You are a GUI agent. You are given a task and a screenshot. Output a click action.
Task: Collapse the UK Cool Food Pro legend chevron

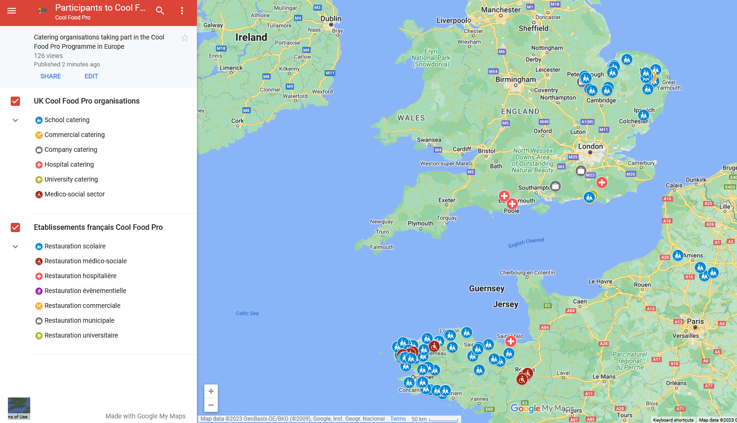point(16,120)
